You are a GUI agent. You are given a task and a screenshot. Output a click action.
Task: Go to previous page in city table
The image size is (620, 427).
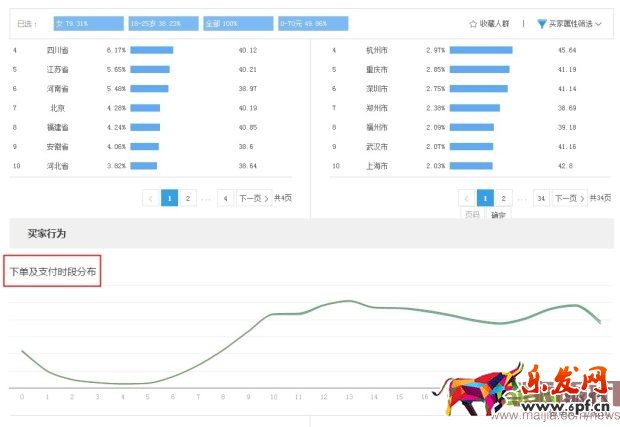tap(467, 198)
